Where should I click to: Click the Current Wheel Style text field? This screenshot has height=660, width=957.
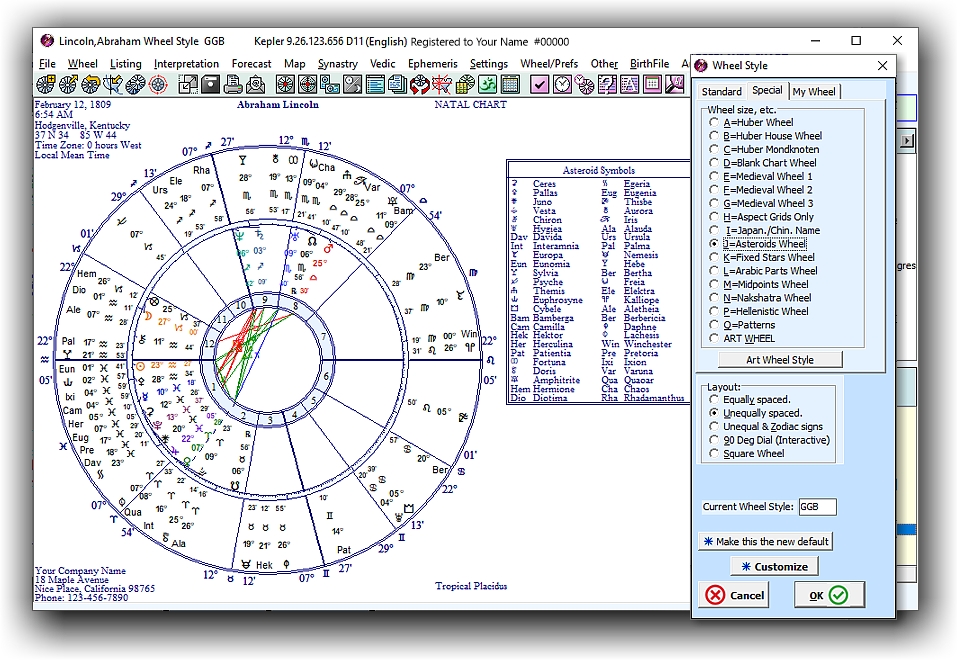(x=817, y=507)
